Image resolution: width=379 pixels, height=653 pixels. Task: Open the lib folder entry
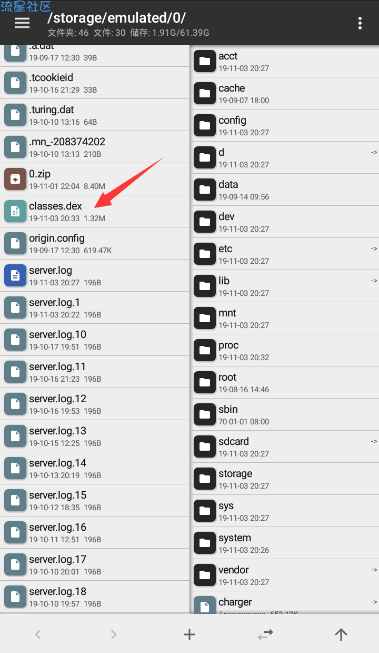tap(285, 286)
